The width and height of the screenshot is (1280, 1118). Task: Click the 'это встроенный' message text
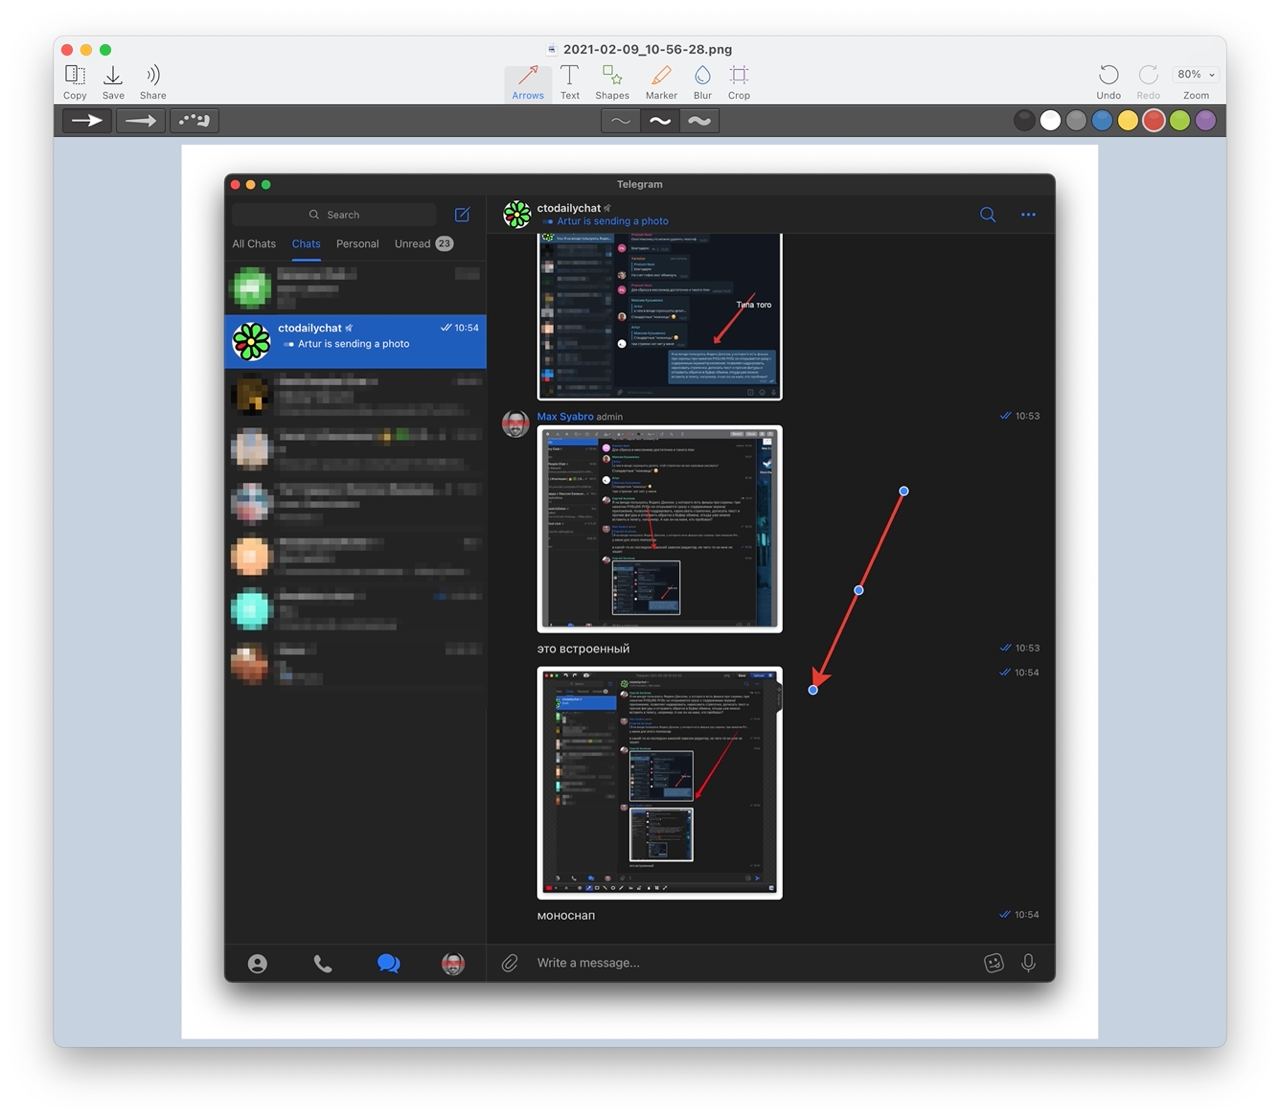(583, 649)
